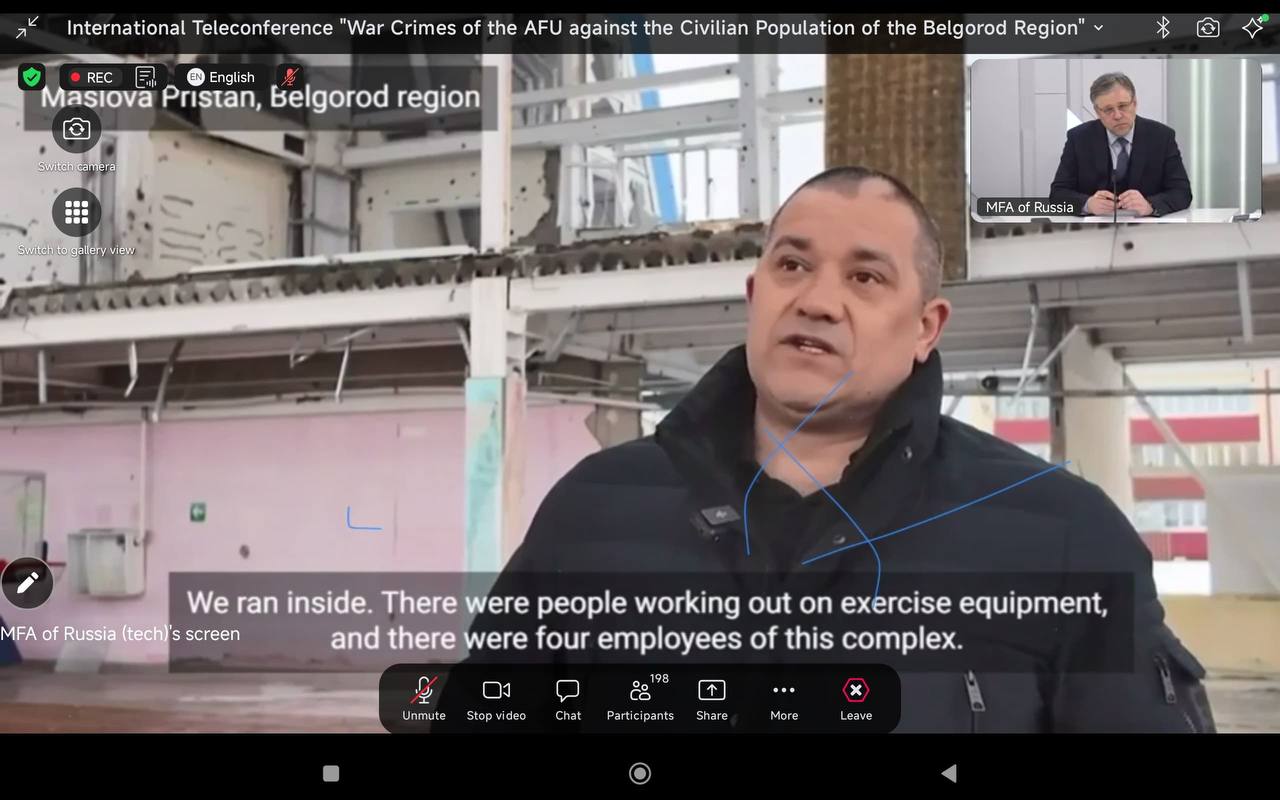Tap the red muted microphone indicator
1280x800 pixels.
tap(290, 77)
